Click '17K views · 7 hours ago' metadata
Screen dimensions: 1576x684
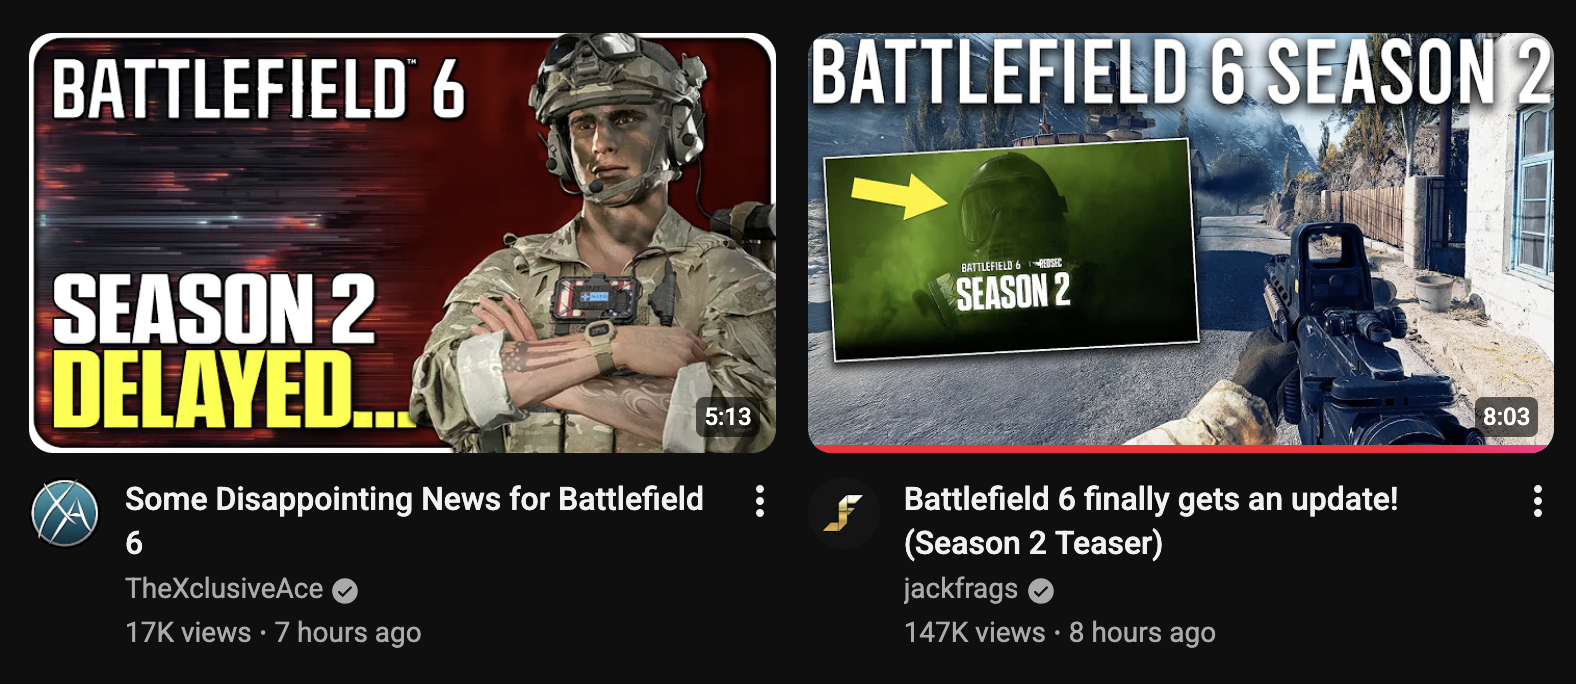coord(273,632)
